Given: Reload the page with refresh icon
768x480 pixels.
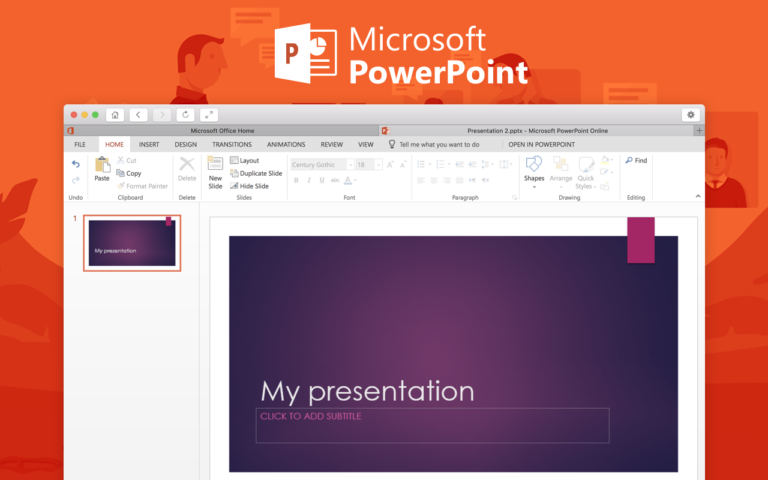Looking at the screenshot, I should point(185,115).
